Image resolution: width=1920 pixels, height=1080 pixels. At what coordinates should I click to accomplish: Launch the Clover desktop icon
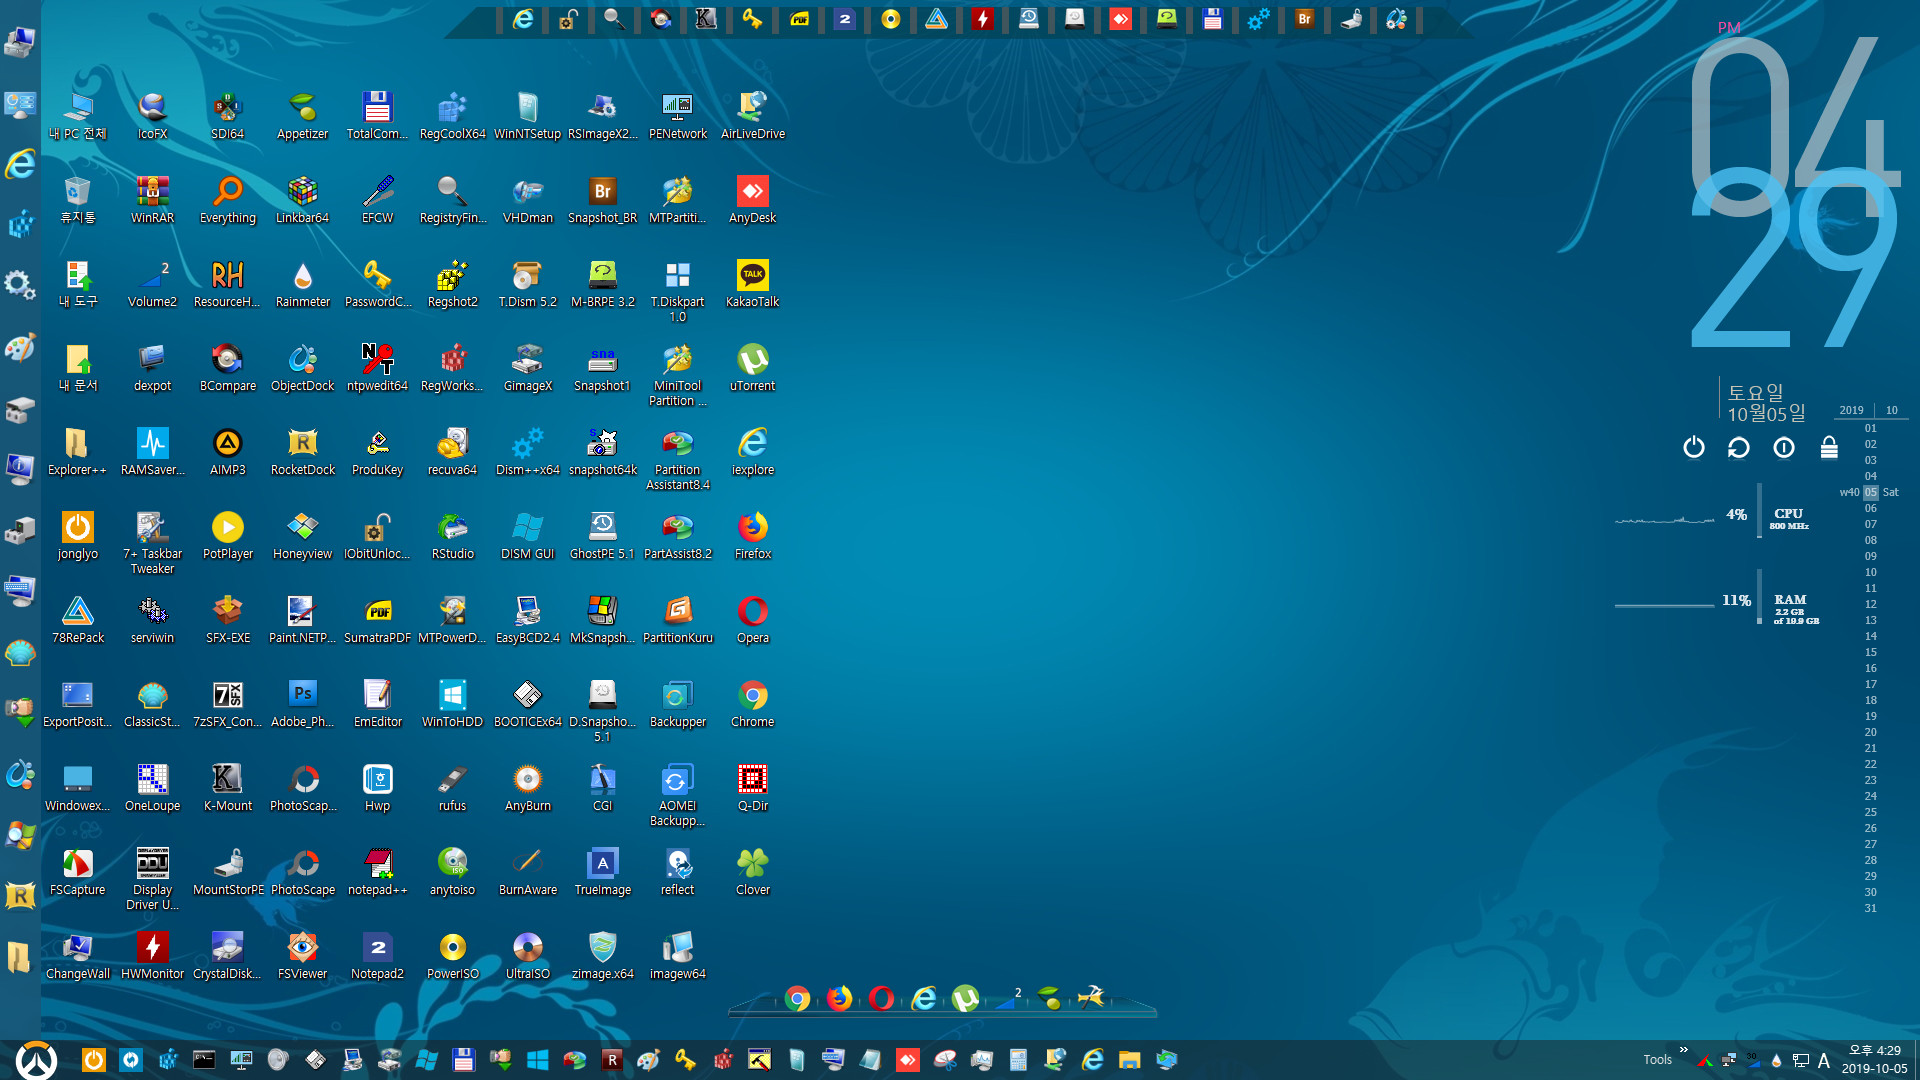tap(752, 871)
